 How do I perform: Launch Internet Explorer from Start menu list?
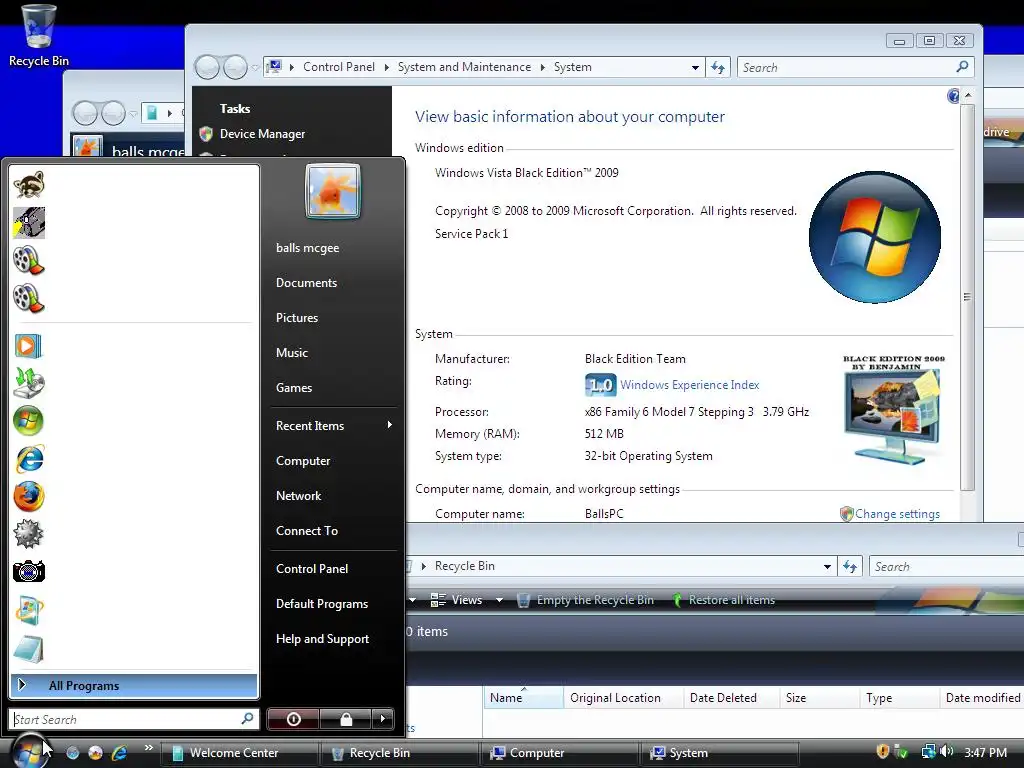29,459
